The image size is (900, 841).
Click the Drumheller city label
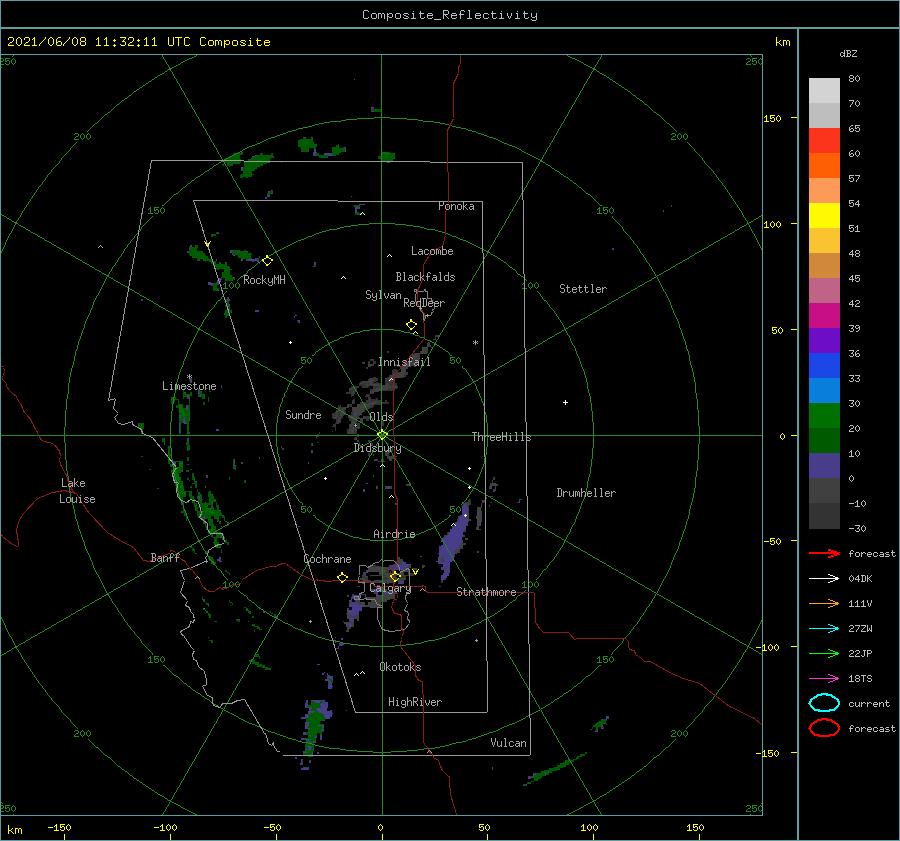[x=586, y=493]
